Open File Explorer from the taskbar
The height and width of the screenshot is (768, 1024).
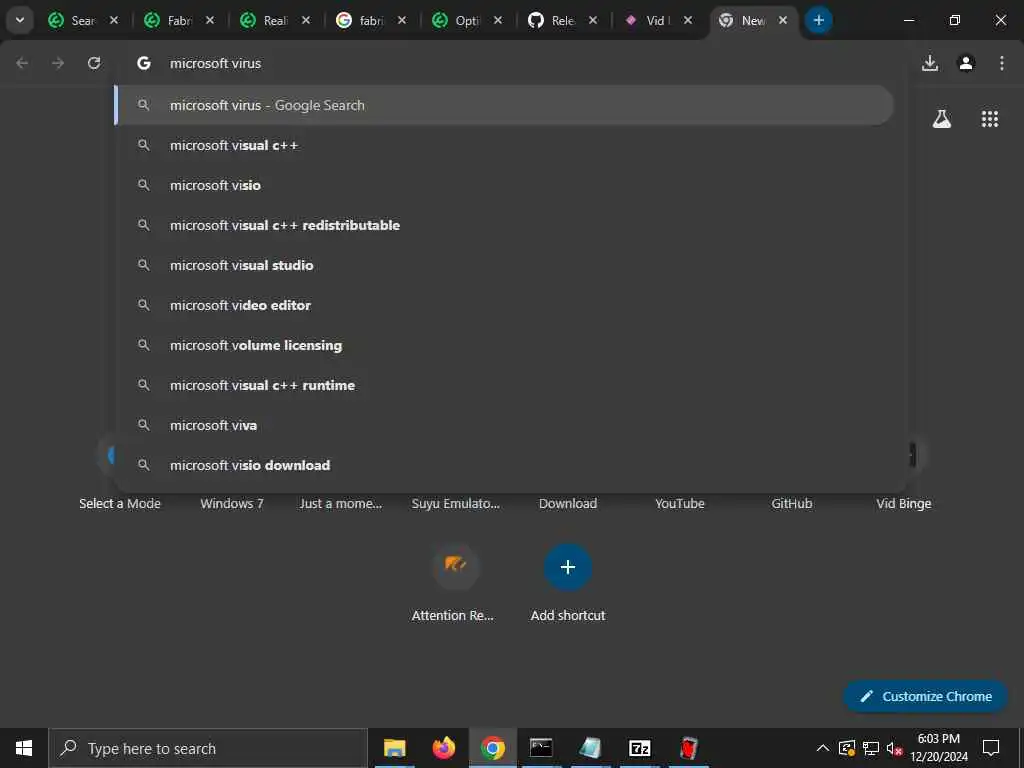[x=394, y=748]
